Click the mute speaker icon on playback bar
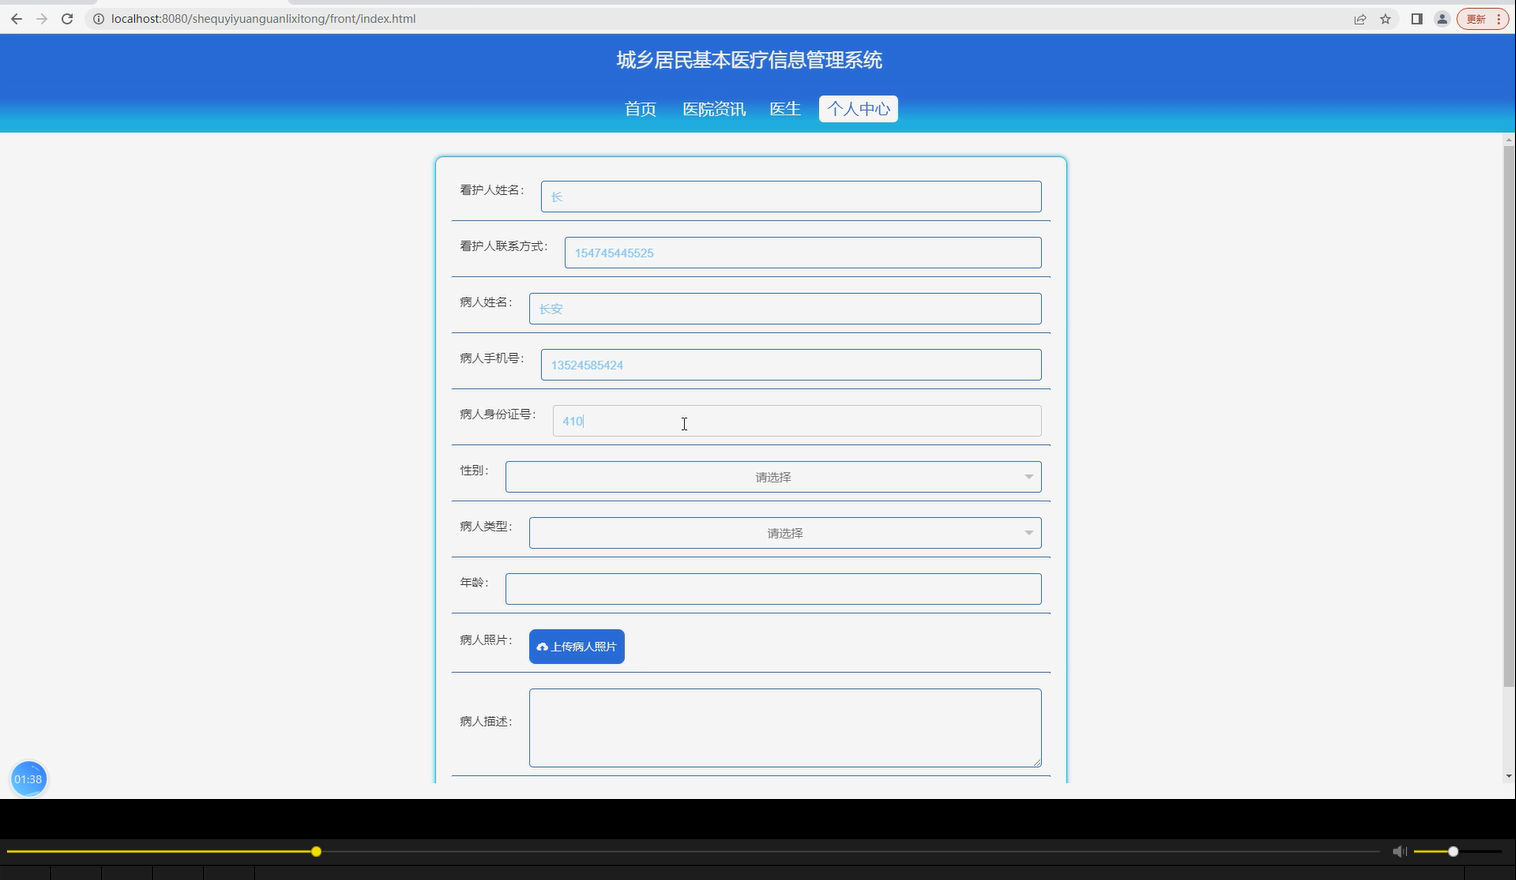The width and height of the screenshot is (1516, 880). pos(1399,851)
